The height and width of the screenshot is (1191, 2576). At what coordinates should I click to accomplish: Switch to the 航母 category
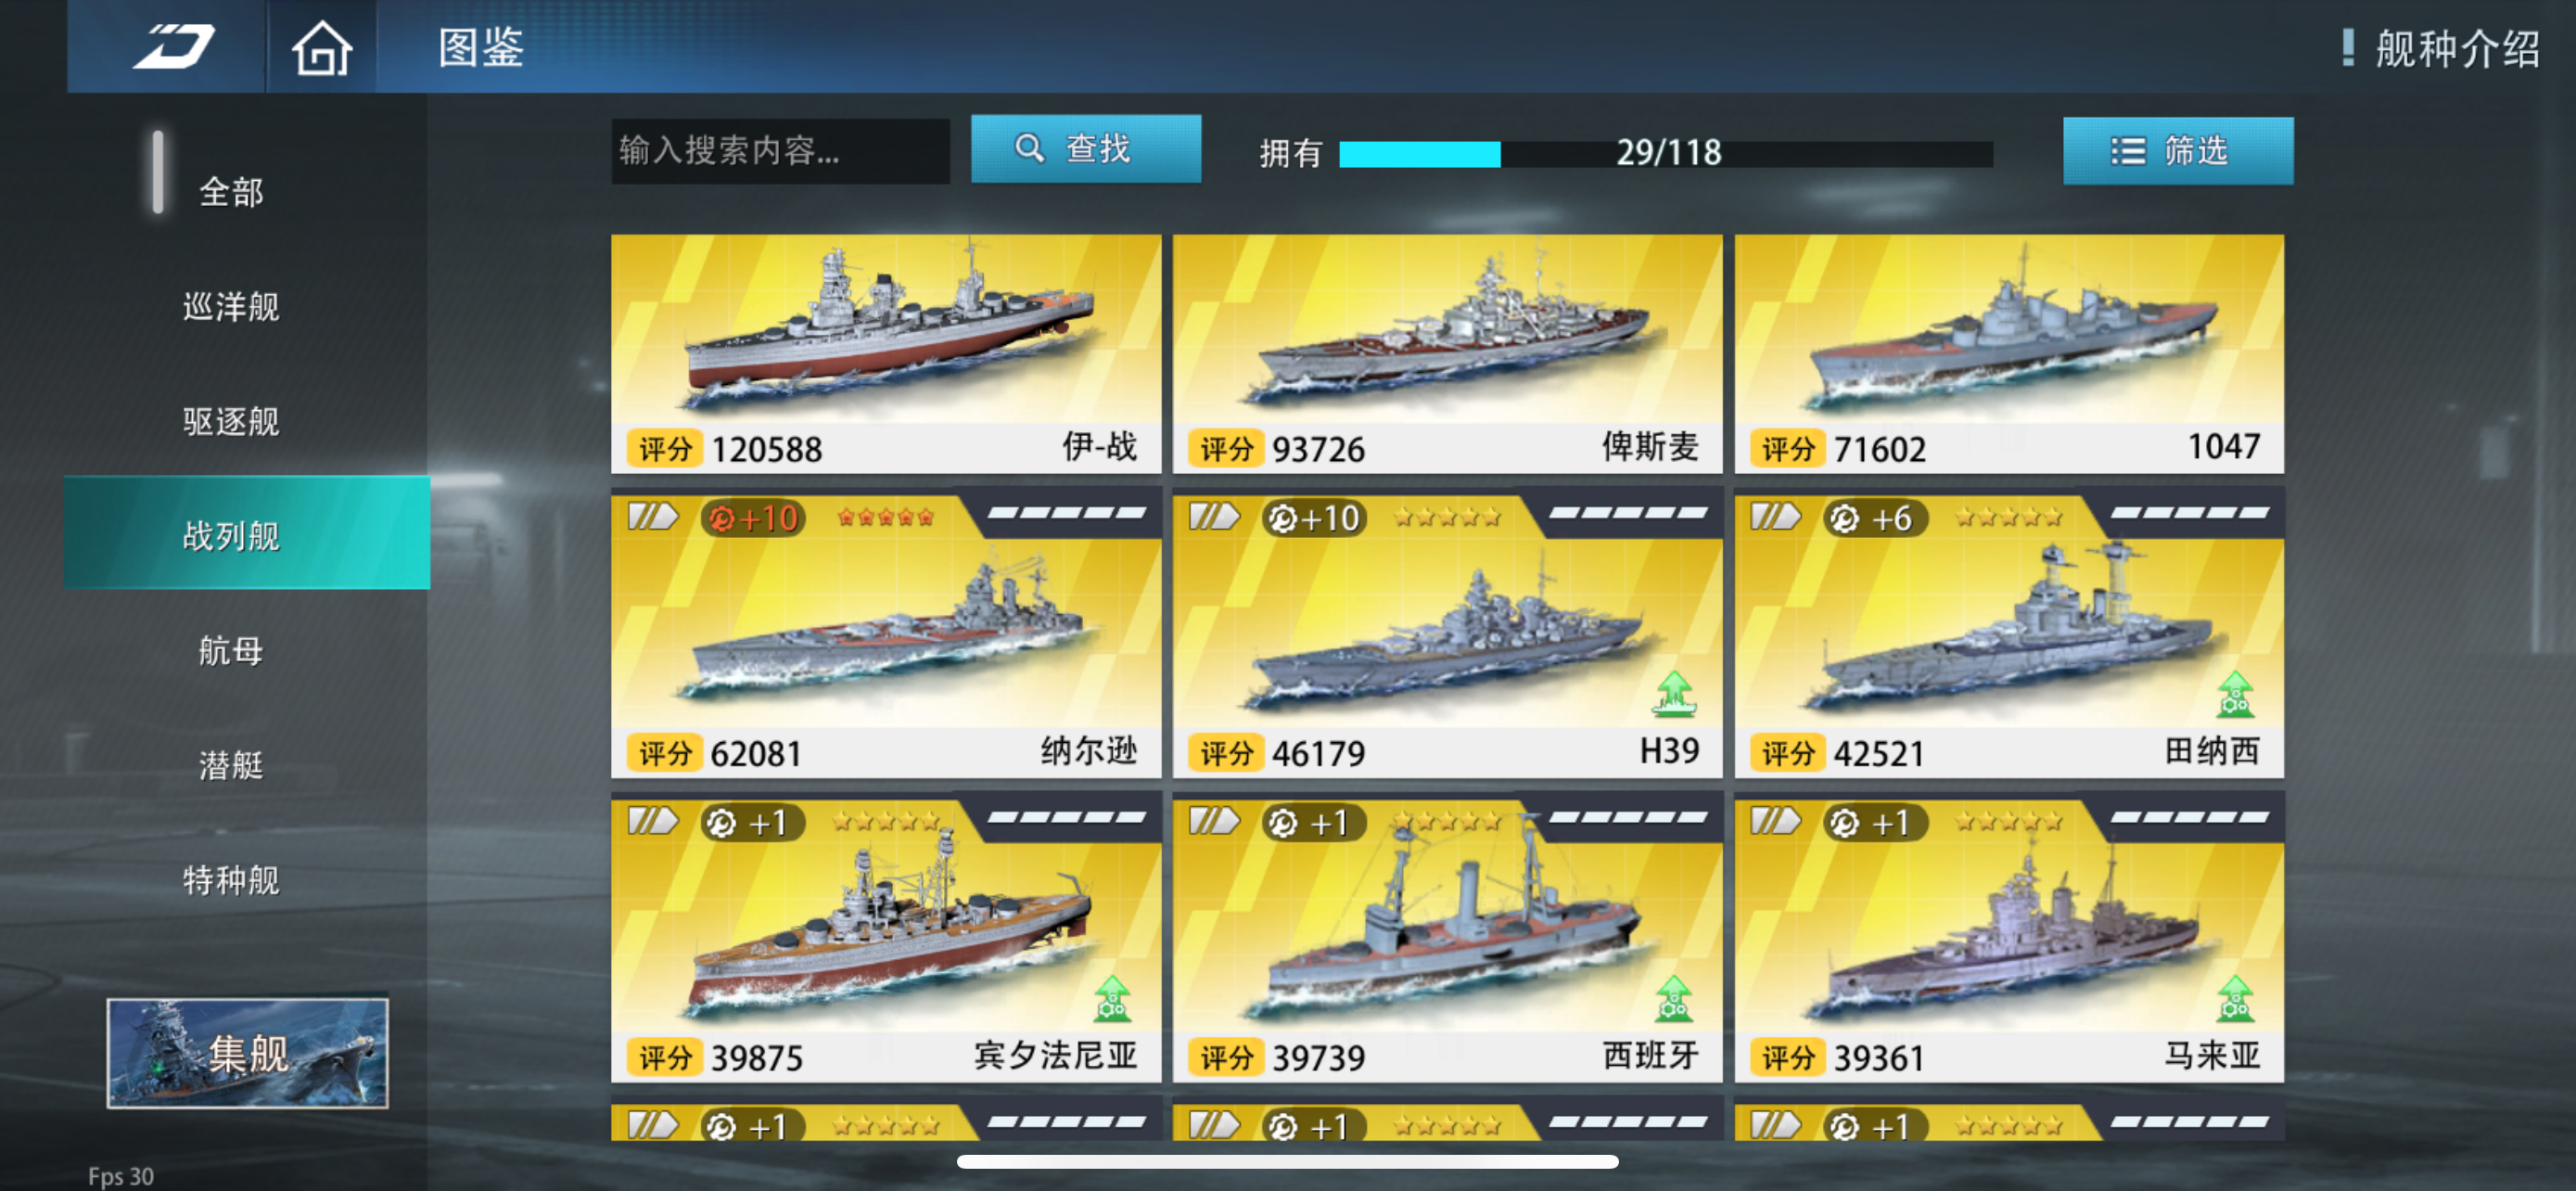click(x=231, y=650)
